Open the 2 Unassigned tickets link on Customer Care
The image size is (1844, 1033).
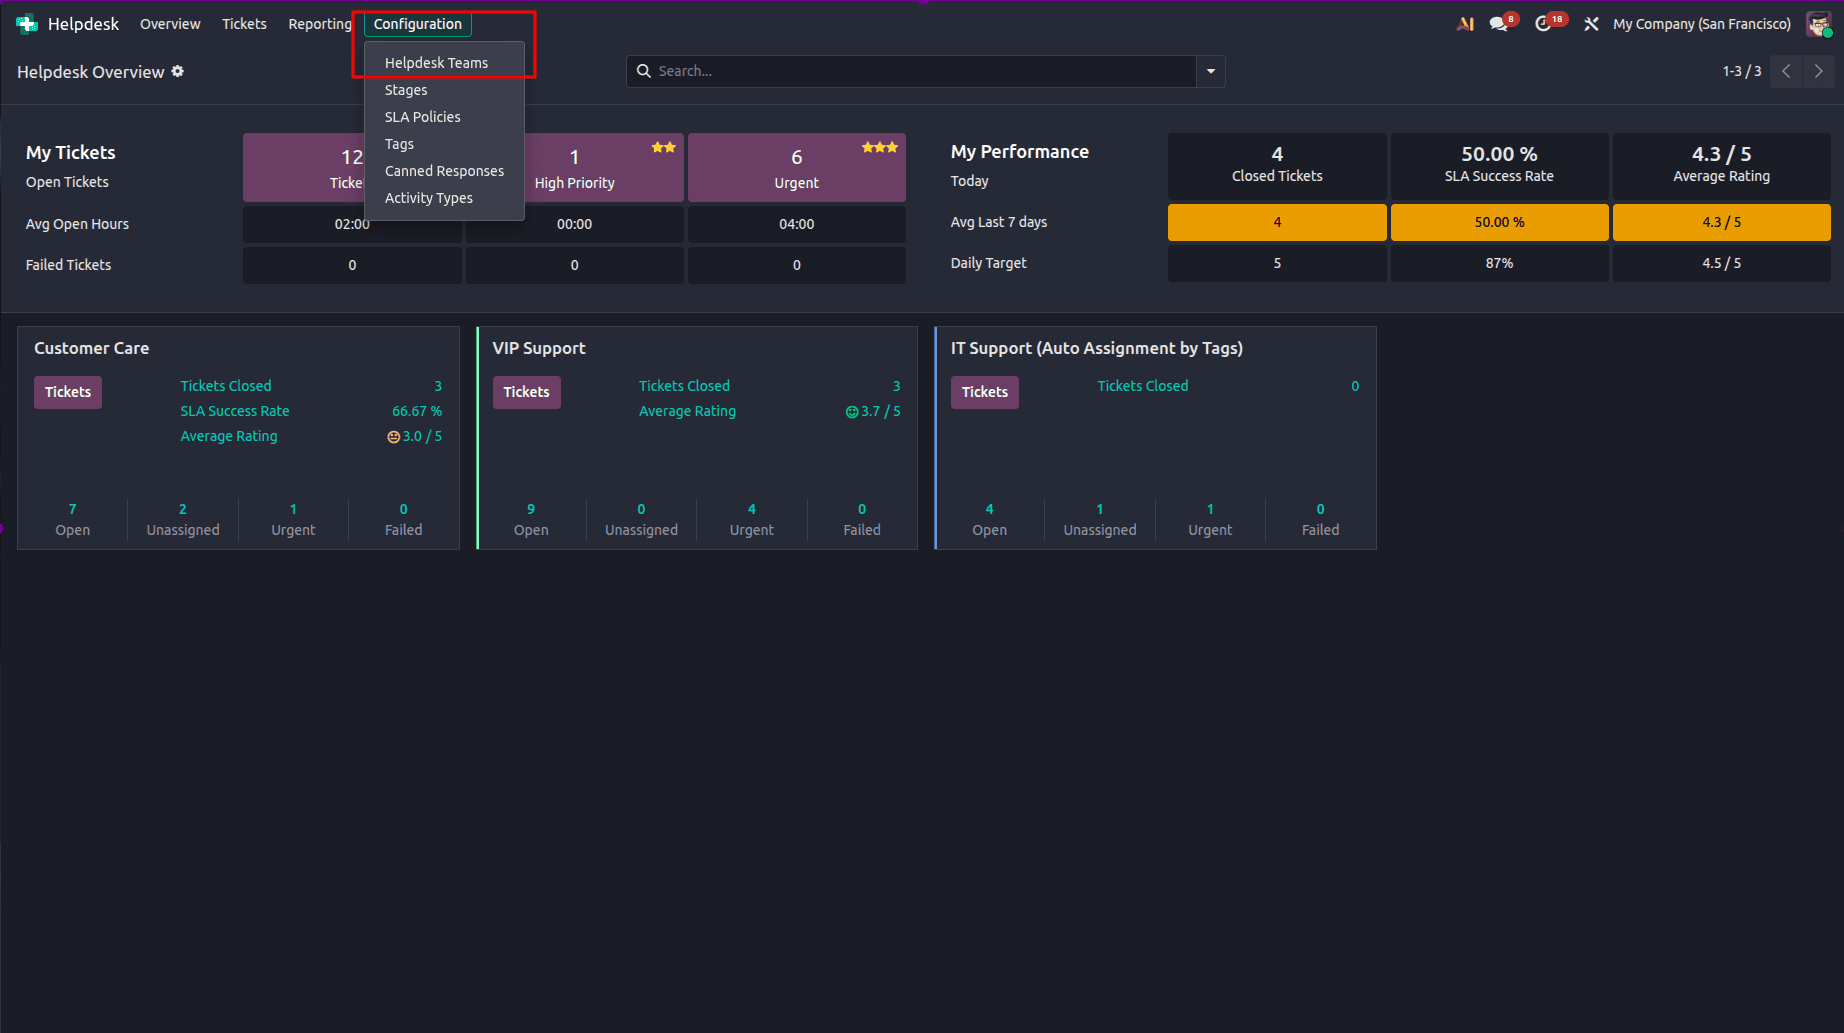(x=183, y=519)
